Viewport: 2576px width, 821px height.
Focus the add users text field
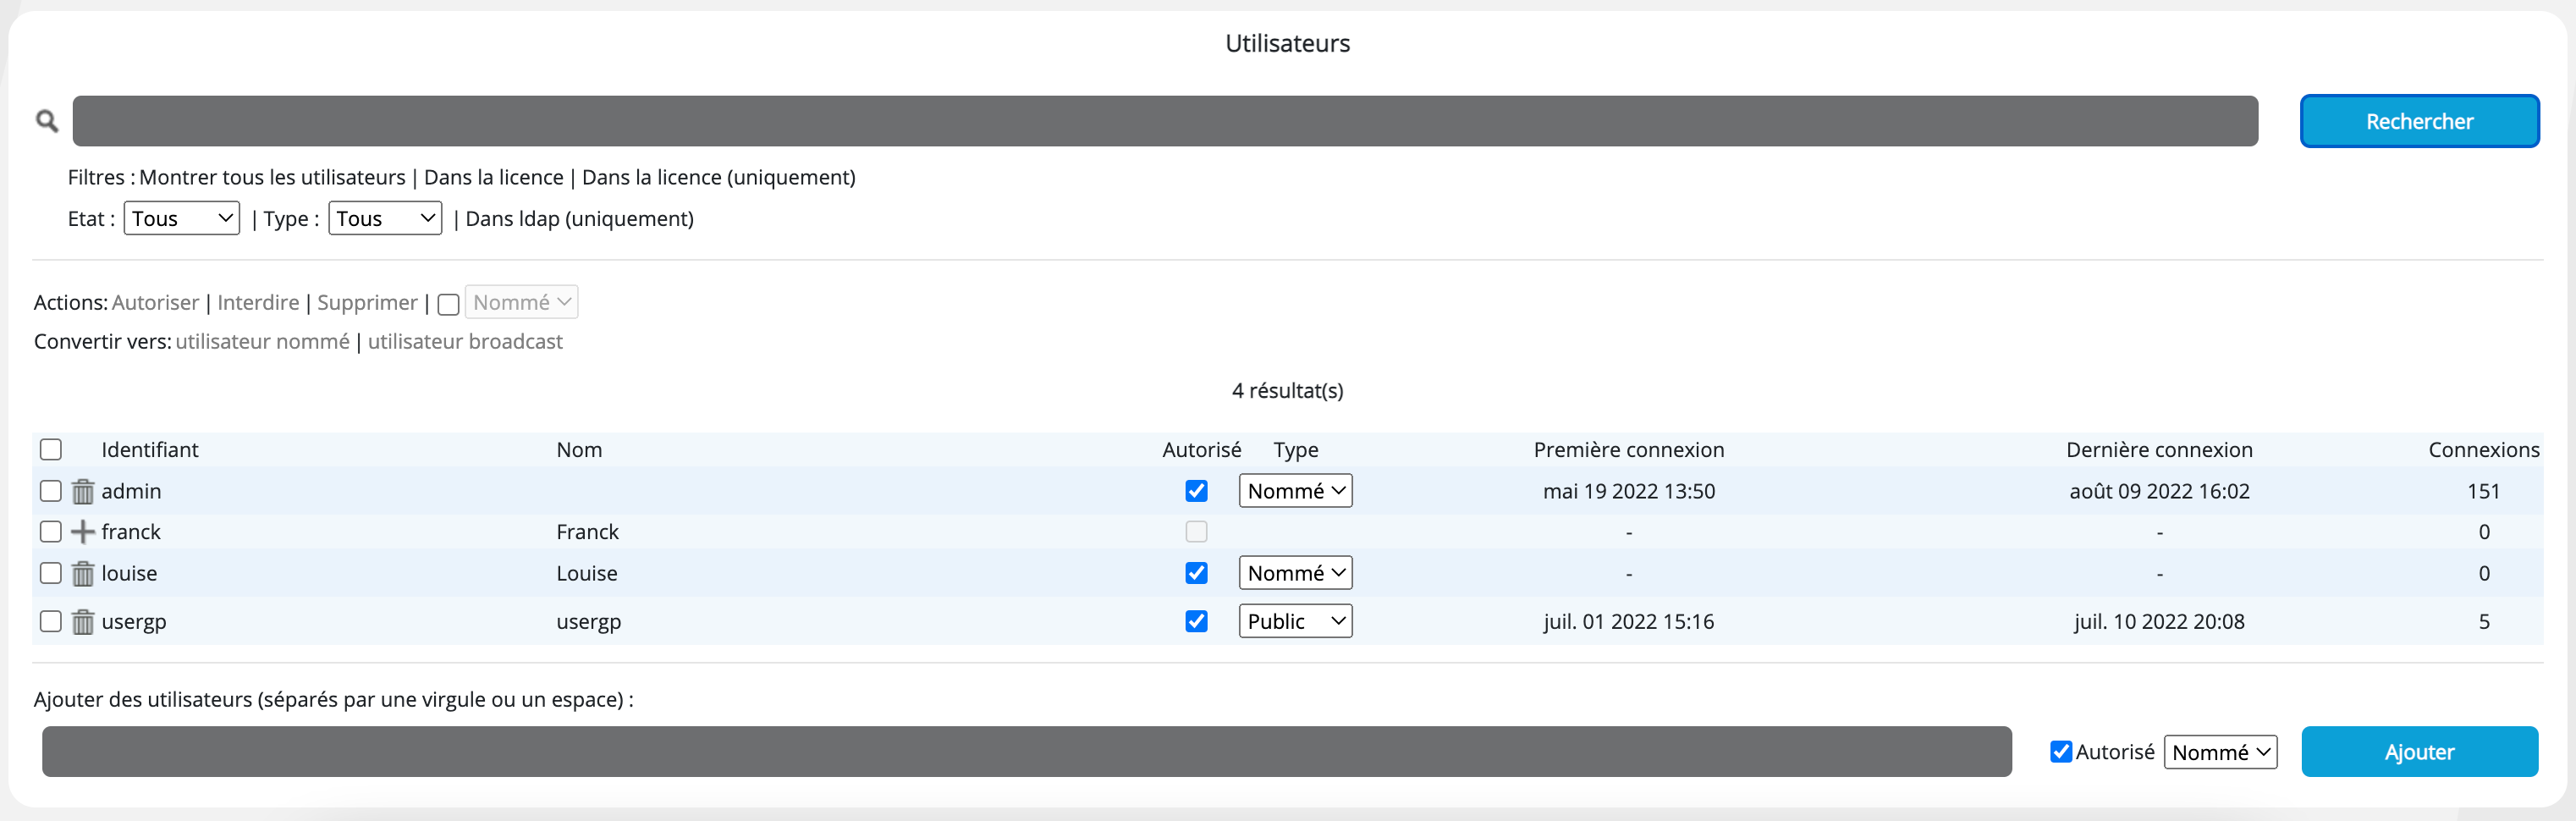(x=1026, y=752)
